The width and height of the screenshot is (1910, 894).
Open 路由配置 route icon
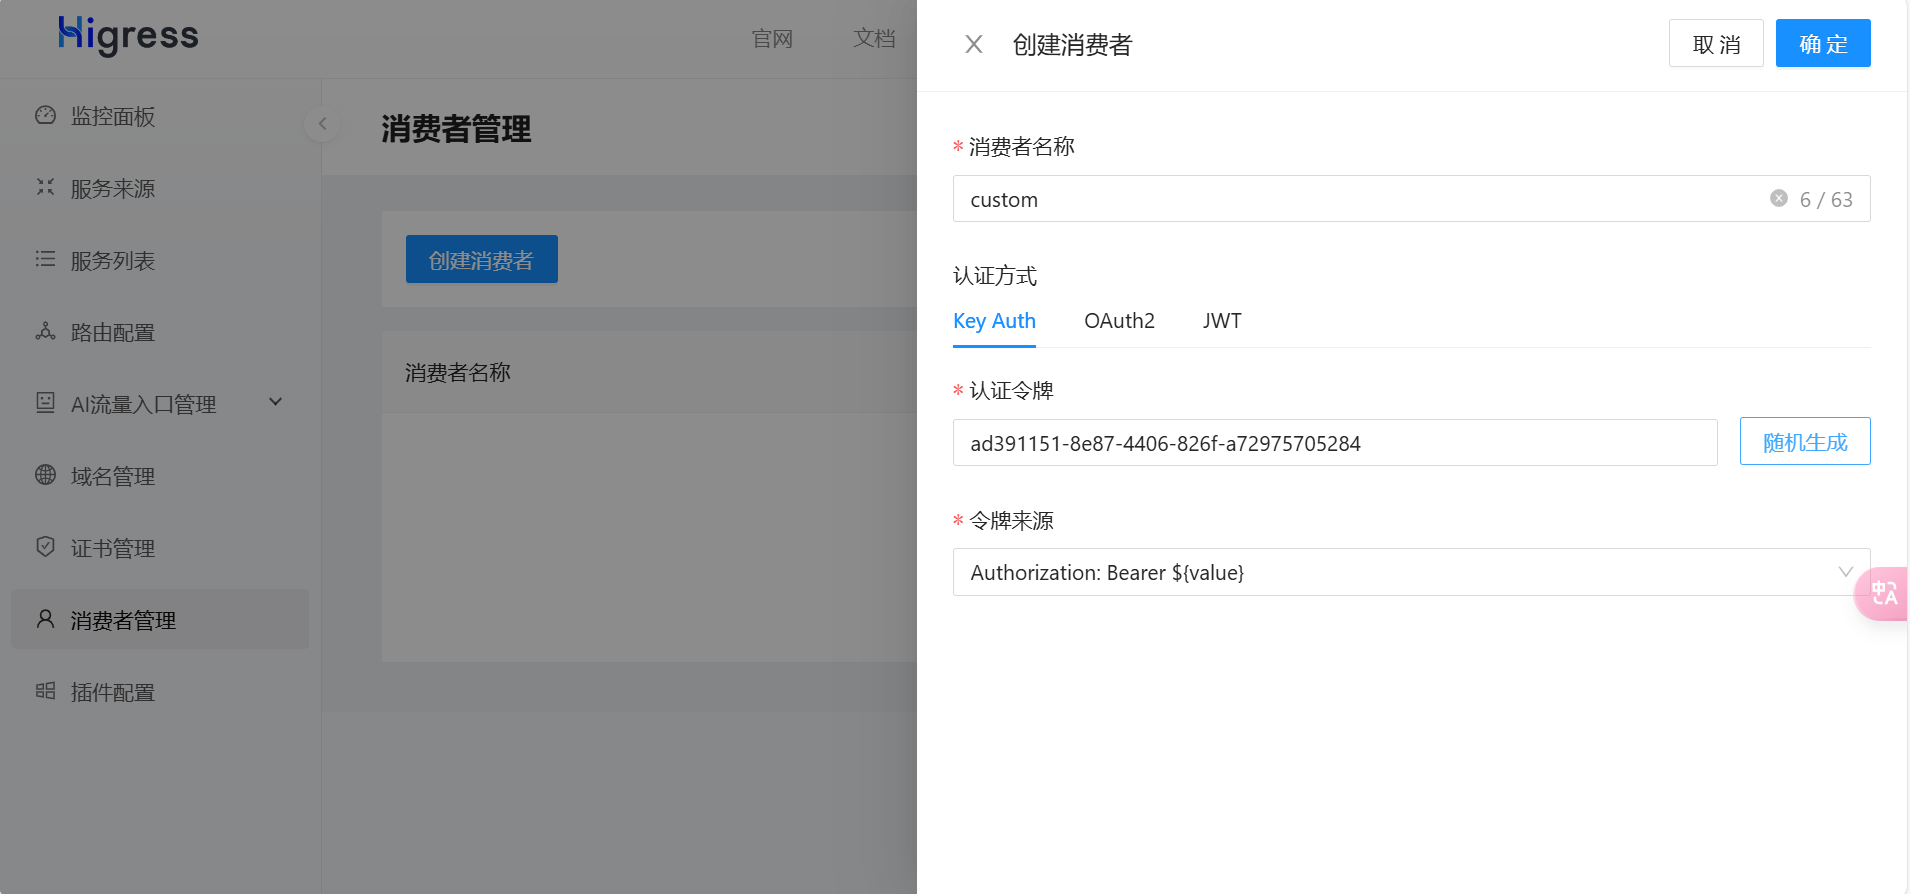45,332
